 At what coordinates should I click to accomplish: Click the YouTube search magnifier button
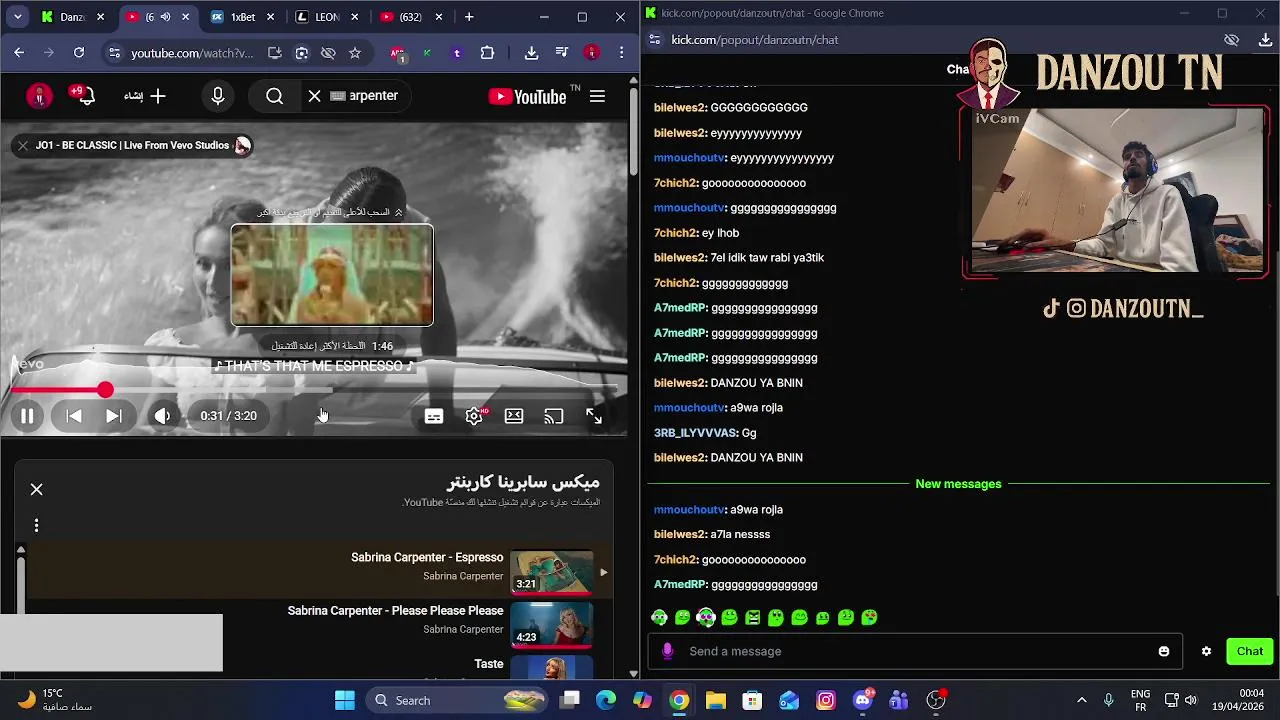275,96
